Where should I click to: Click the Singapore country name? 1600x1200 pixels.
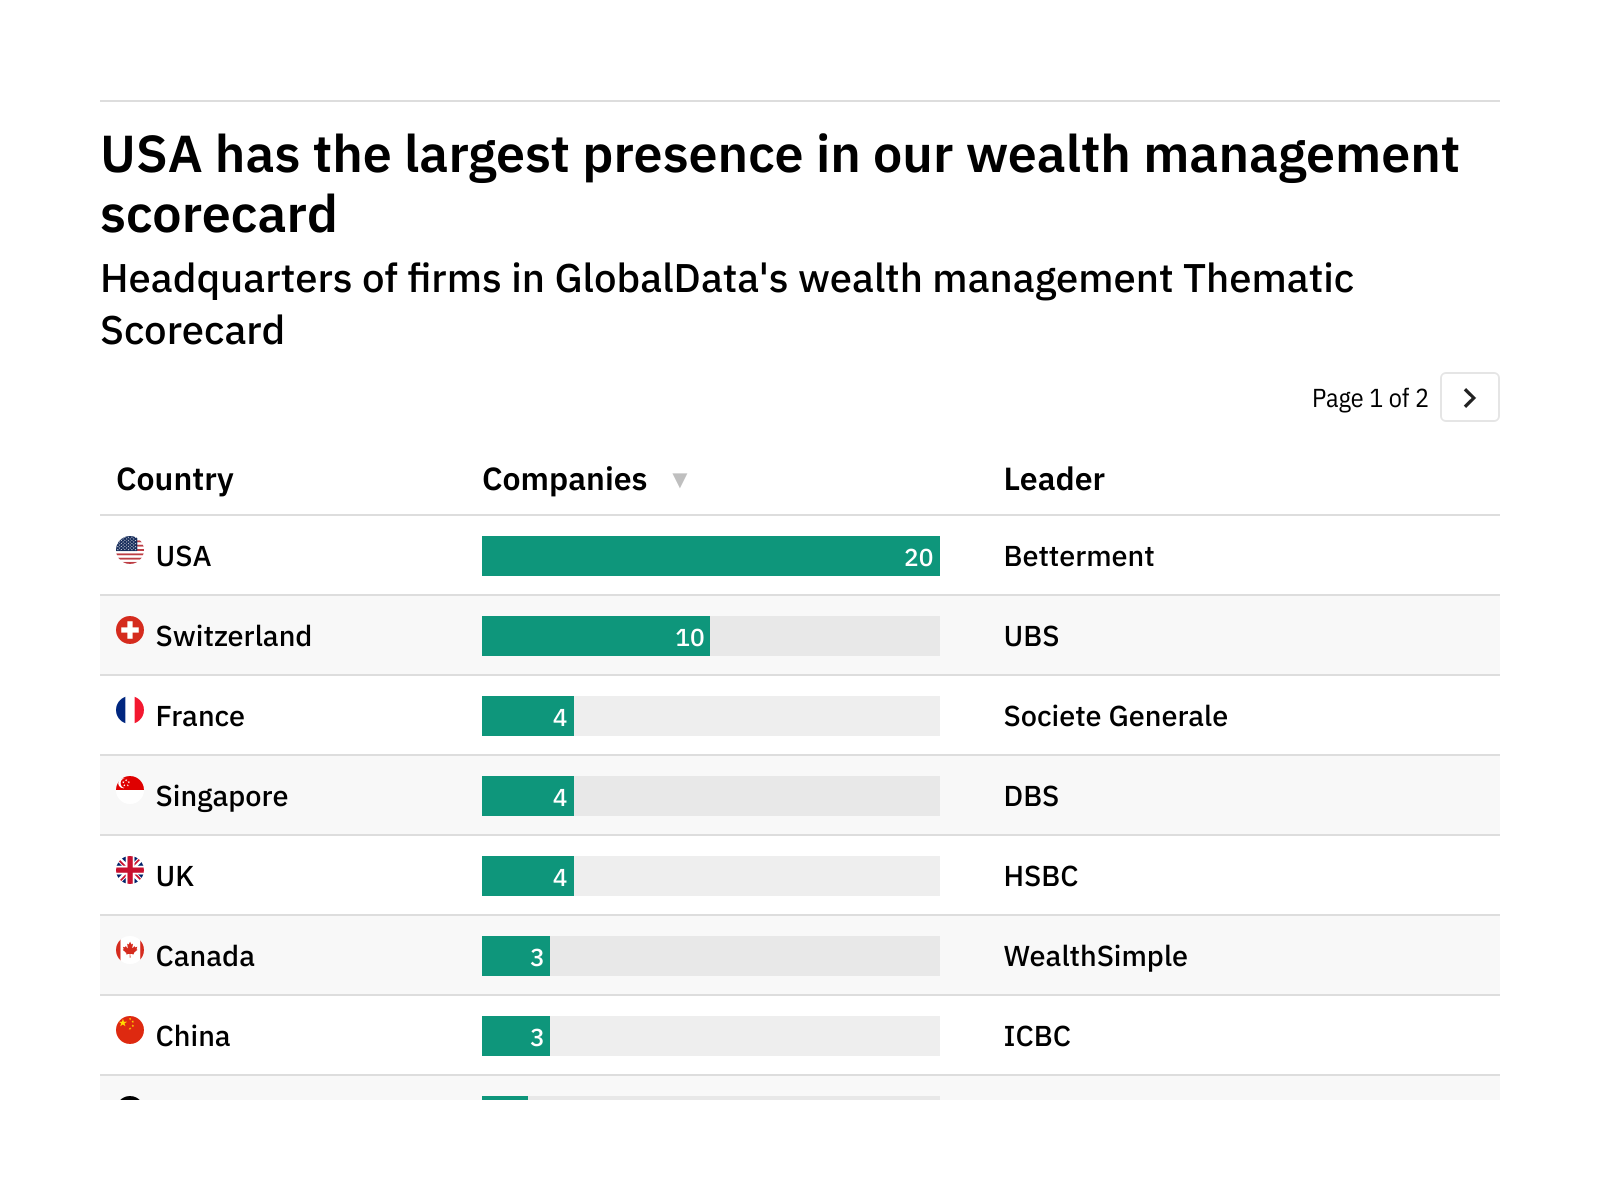[222, 796]
